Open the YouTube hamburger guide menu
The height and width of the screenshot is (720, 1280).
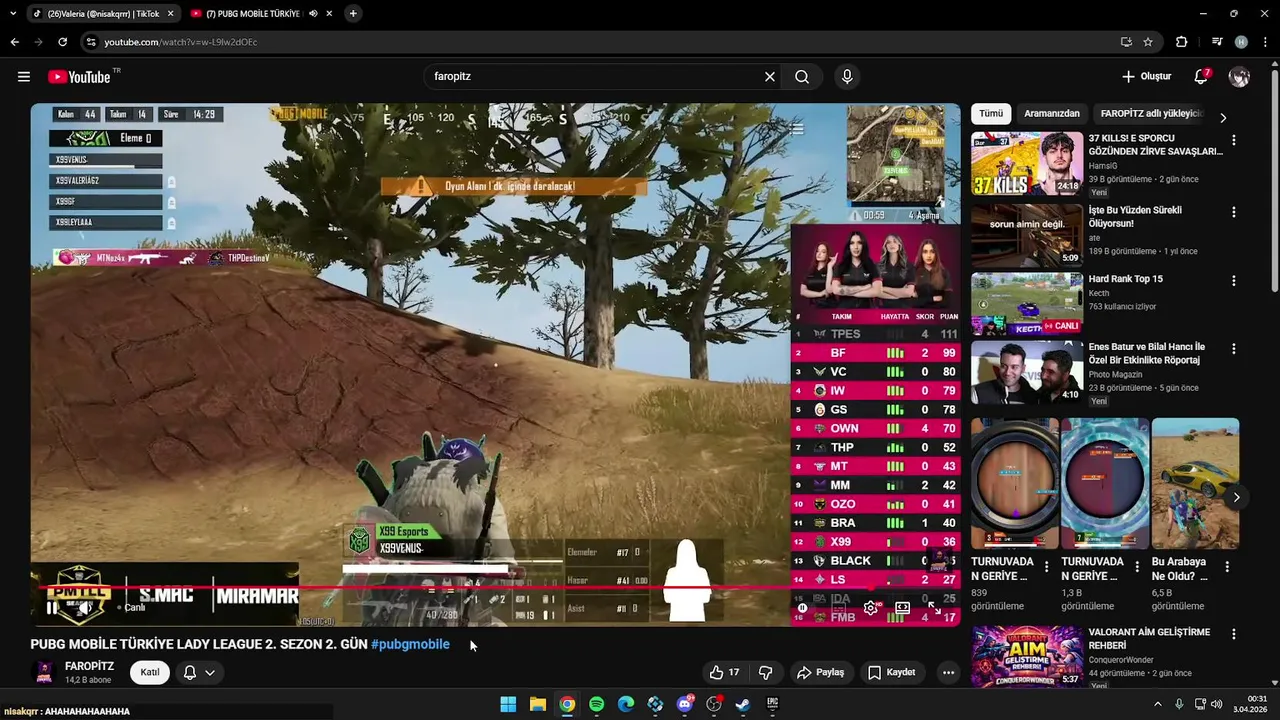pos(24,77)
